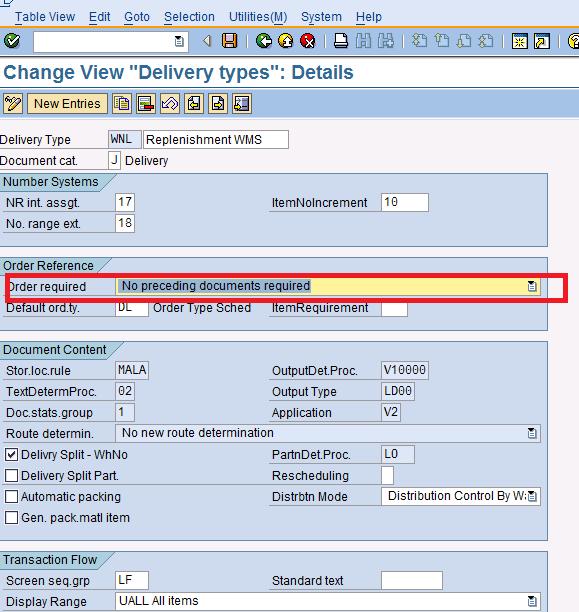Enable Delivery Split Part. checkbox

(x=11, y=475)
